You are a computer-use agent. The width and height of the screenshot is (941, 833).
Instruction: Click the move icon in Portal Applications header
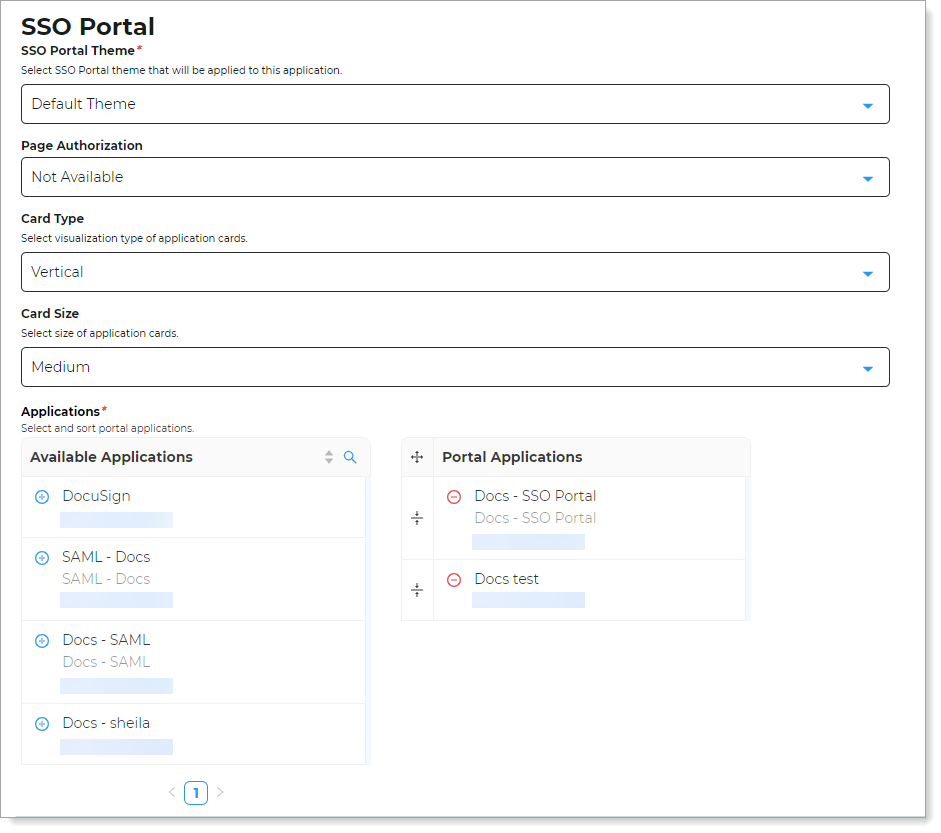point(417,457)
